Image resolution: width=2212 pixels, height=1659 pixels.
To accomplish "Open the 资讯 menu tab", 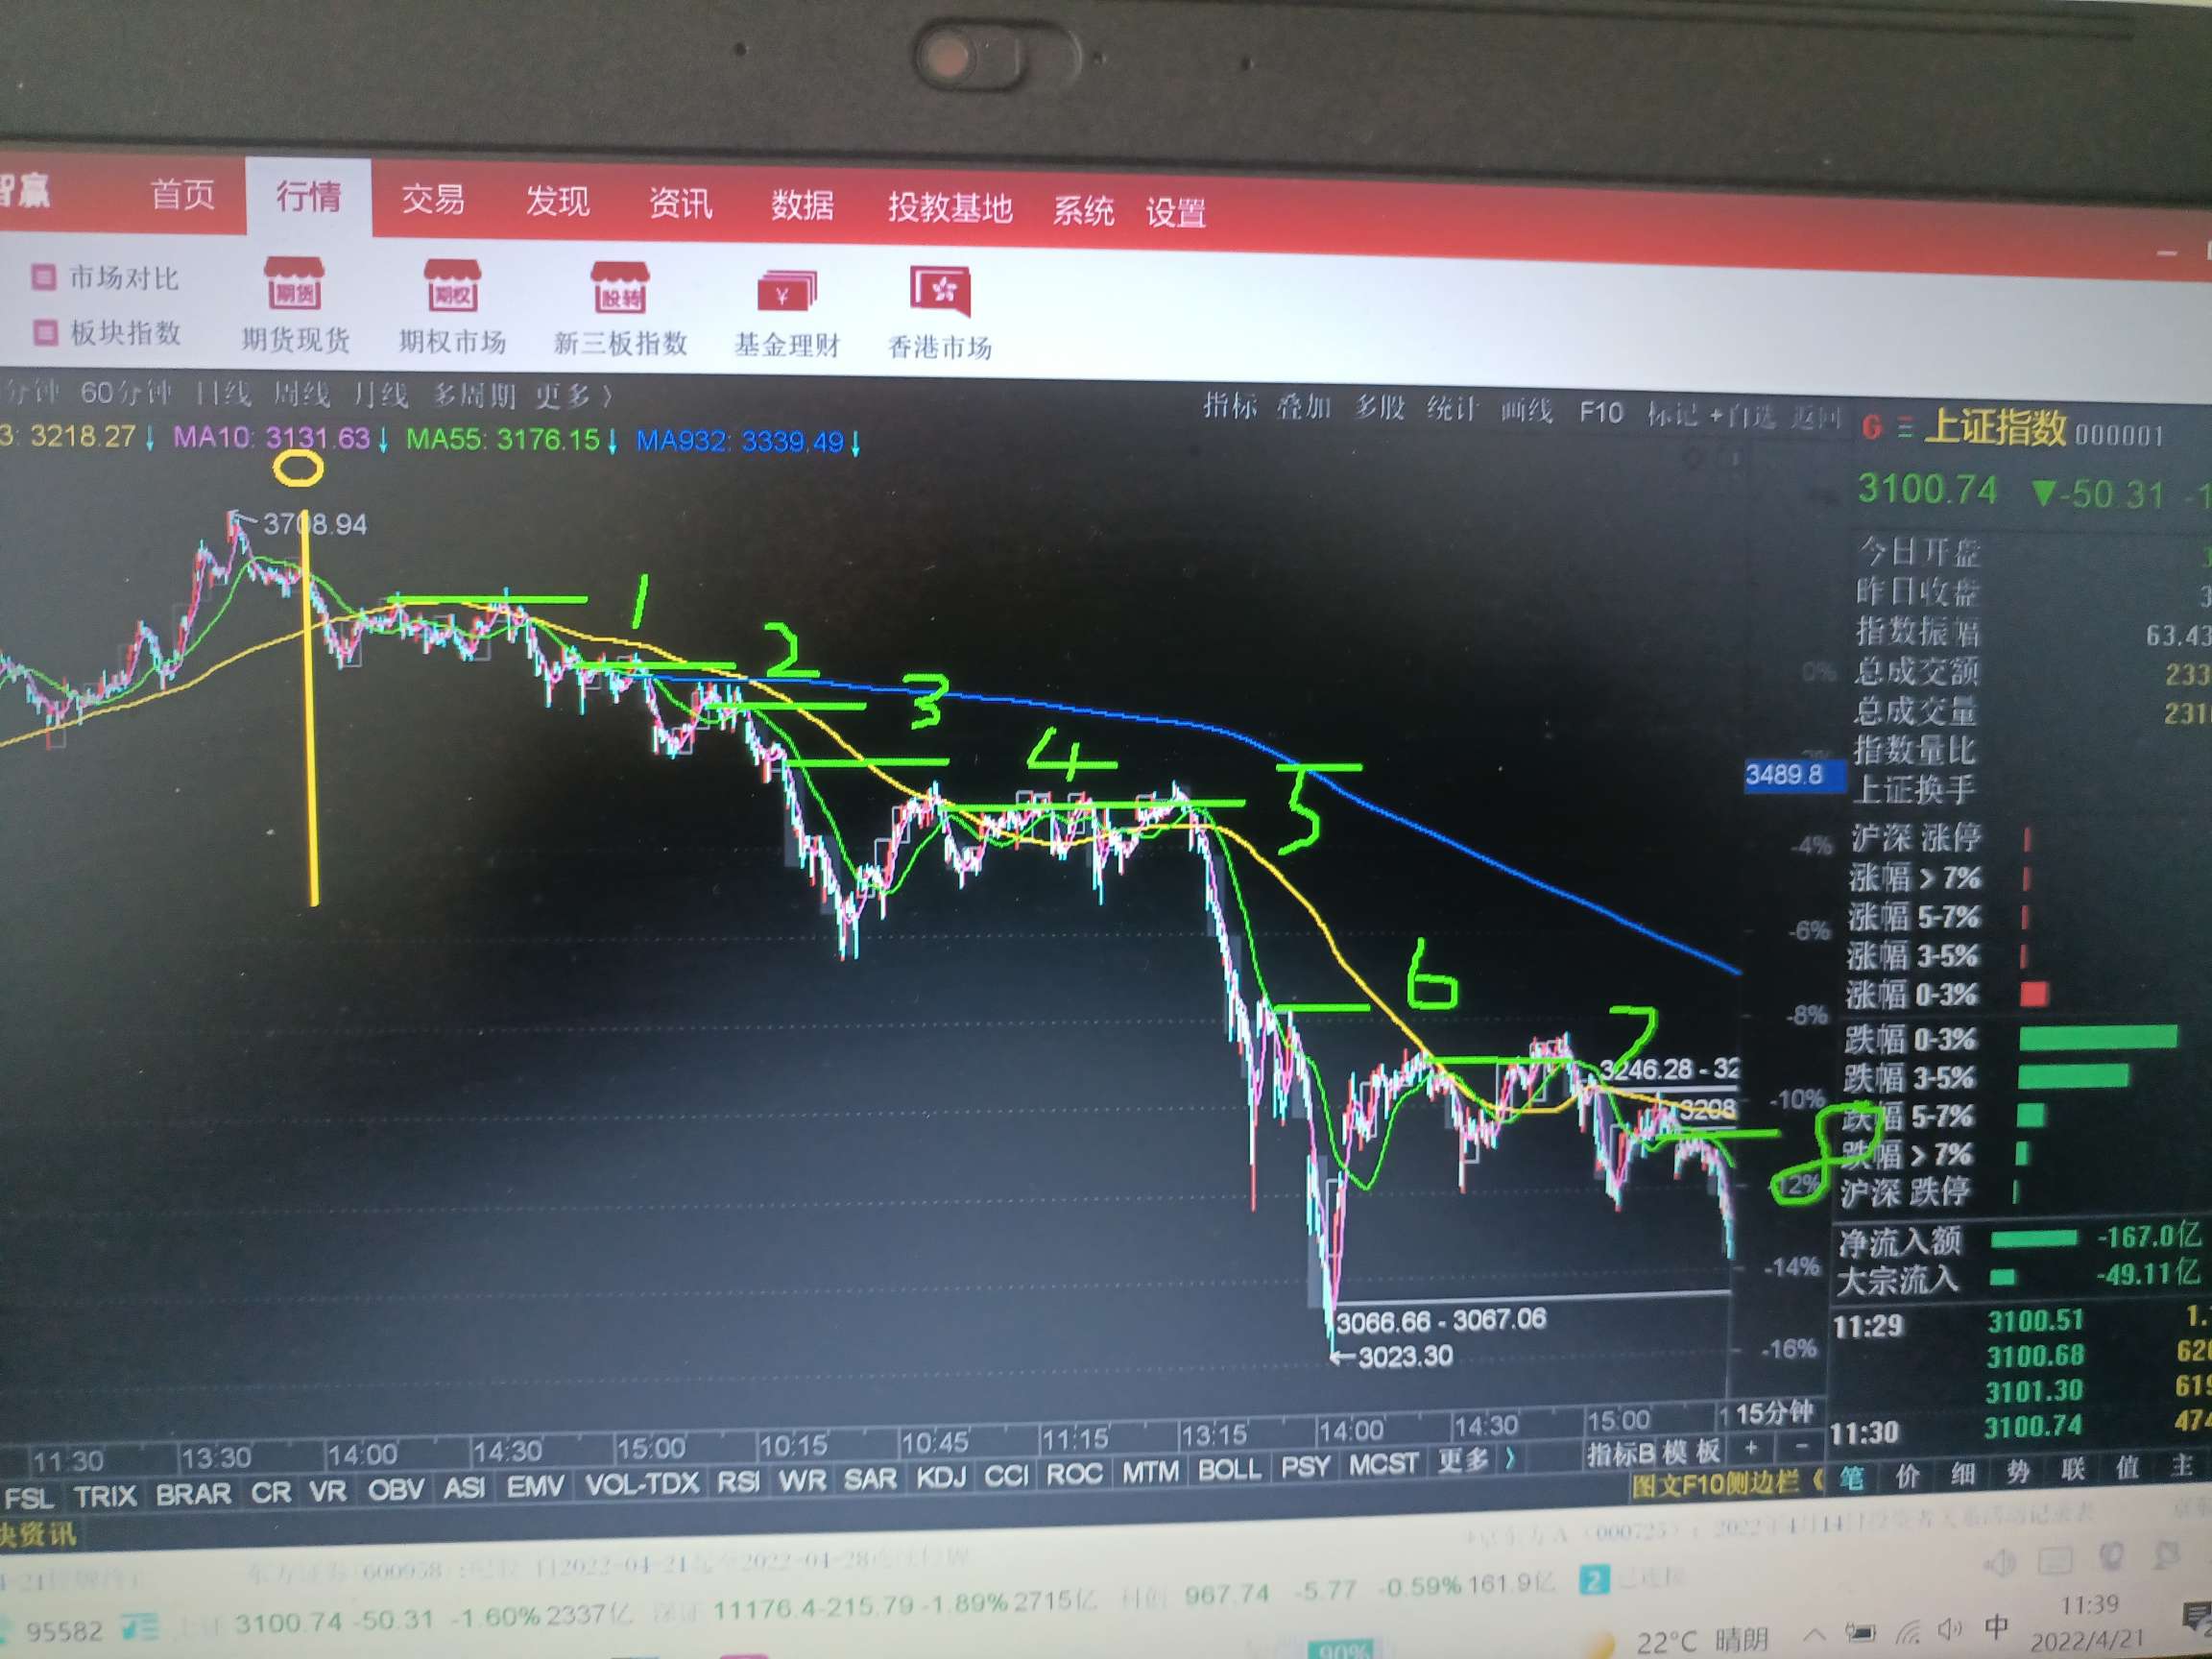I will (x=681, y=204).
